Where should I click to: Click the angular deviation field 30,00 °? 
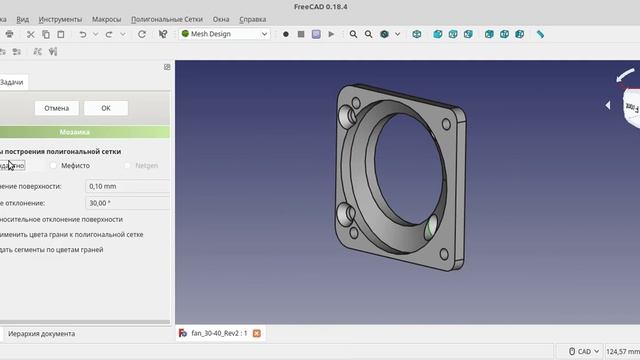[x=127, y=203]
